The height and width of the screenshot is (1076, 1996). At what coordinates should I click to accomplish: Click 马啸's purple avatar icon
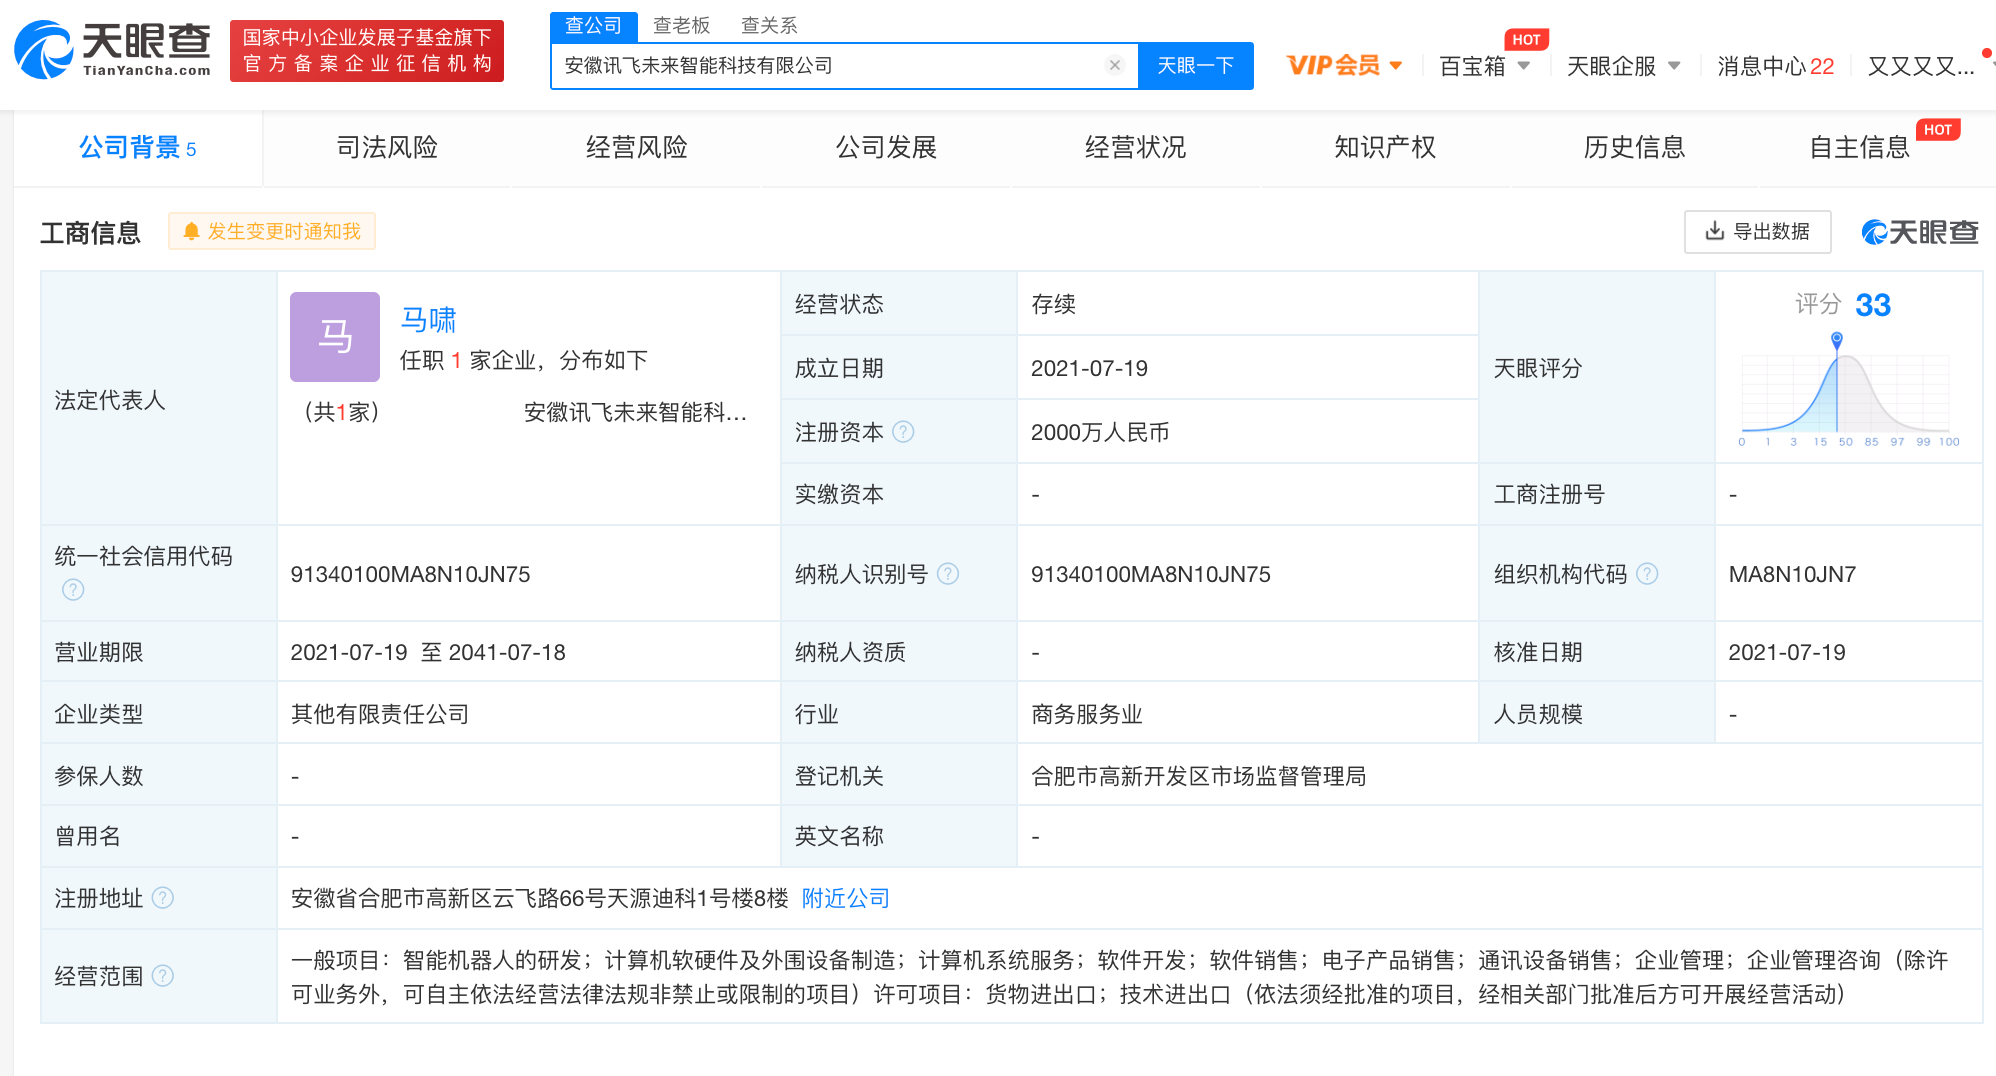[334, 337]
